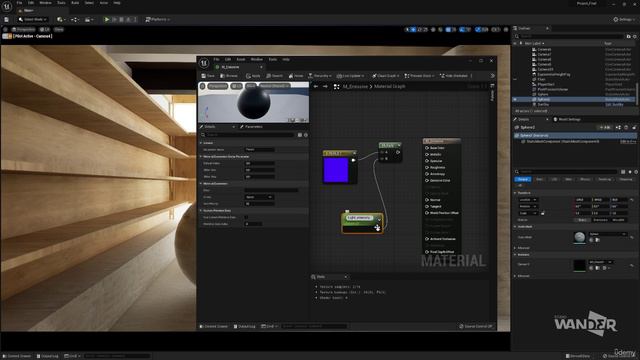This screenshot has height=360, width=640.
Task: Click the Normal input pin
Action: click(x=427, y=200)
